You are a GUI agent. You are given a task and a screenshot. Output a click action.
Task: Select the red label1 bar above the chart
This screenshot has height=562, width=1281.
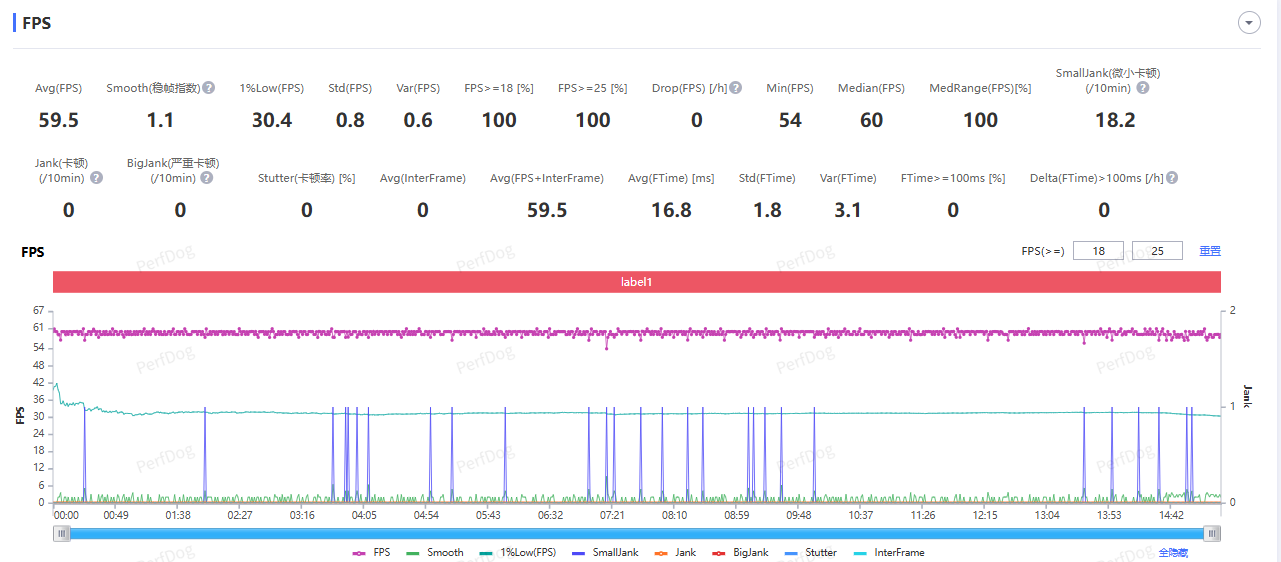(636, 282)
